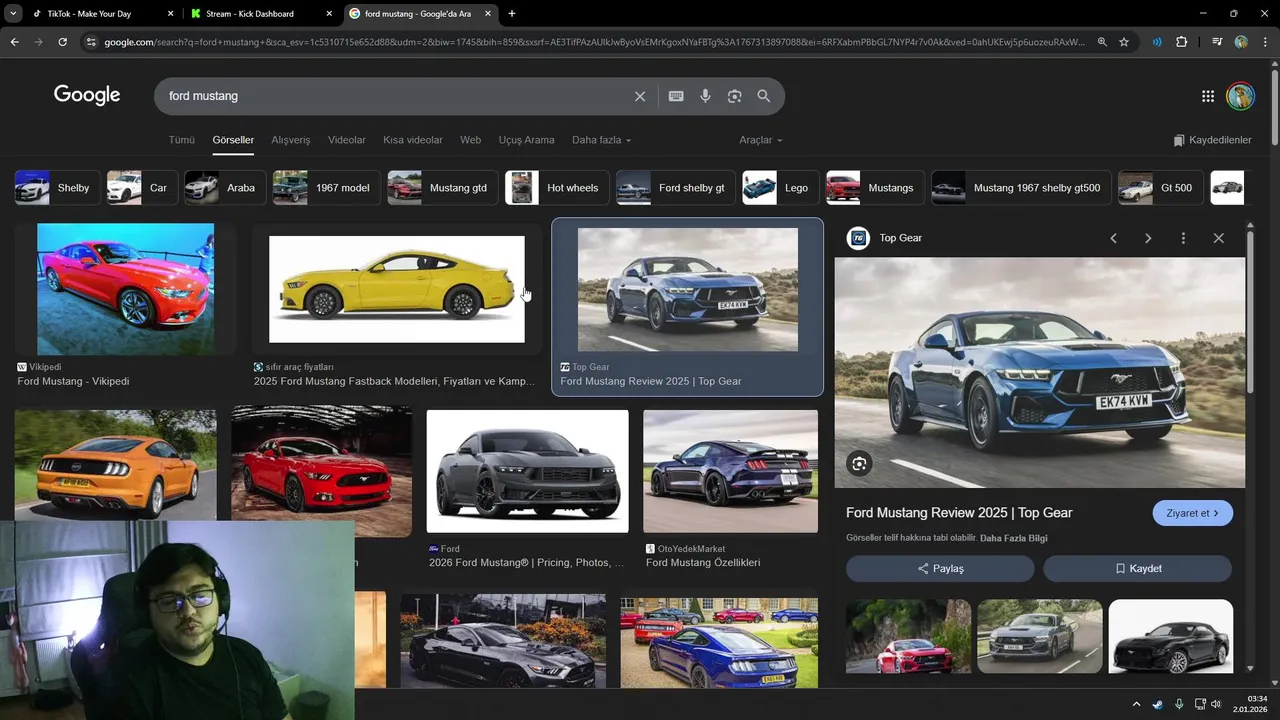Filter by the Lego chip
This screenshot has width=1280, height=720.
tap(779, 188)
